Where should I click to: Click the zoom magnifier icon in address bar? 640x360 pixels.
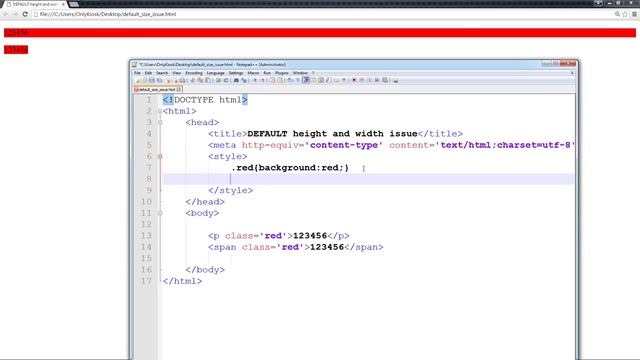pyautogui.click(x=617, y=14)
